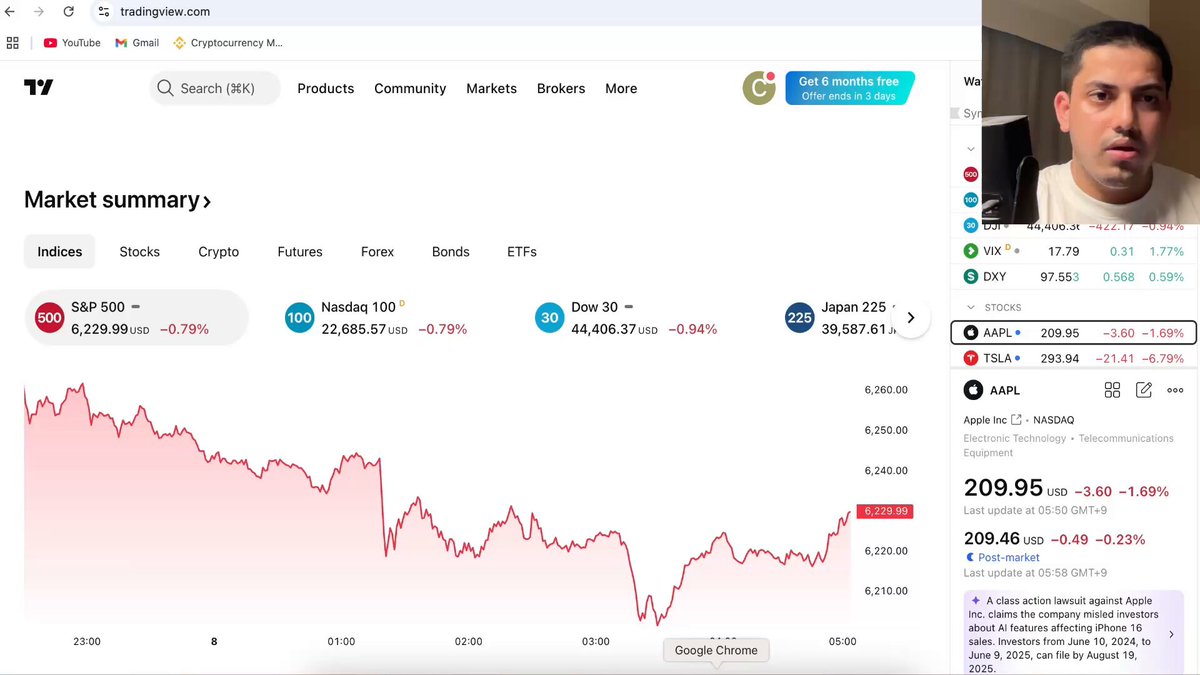Click the AAPL add-note edit icon
Image resolution: width=1200 pixels, height=675 pixels.
point(1144,390)
